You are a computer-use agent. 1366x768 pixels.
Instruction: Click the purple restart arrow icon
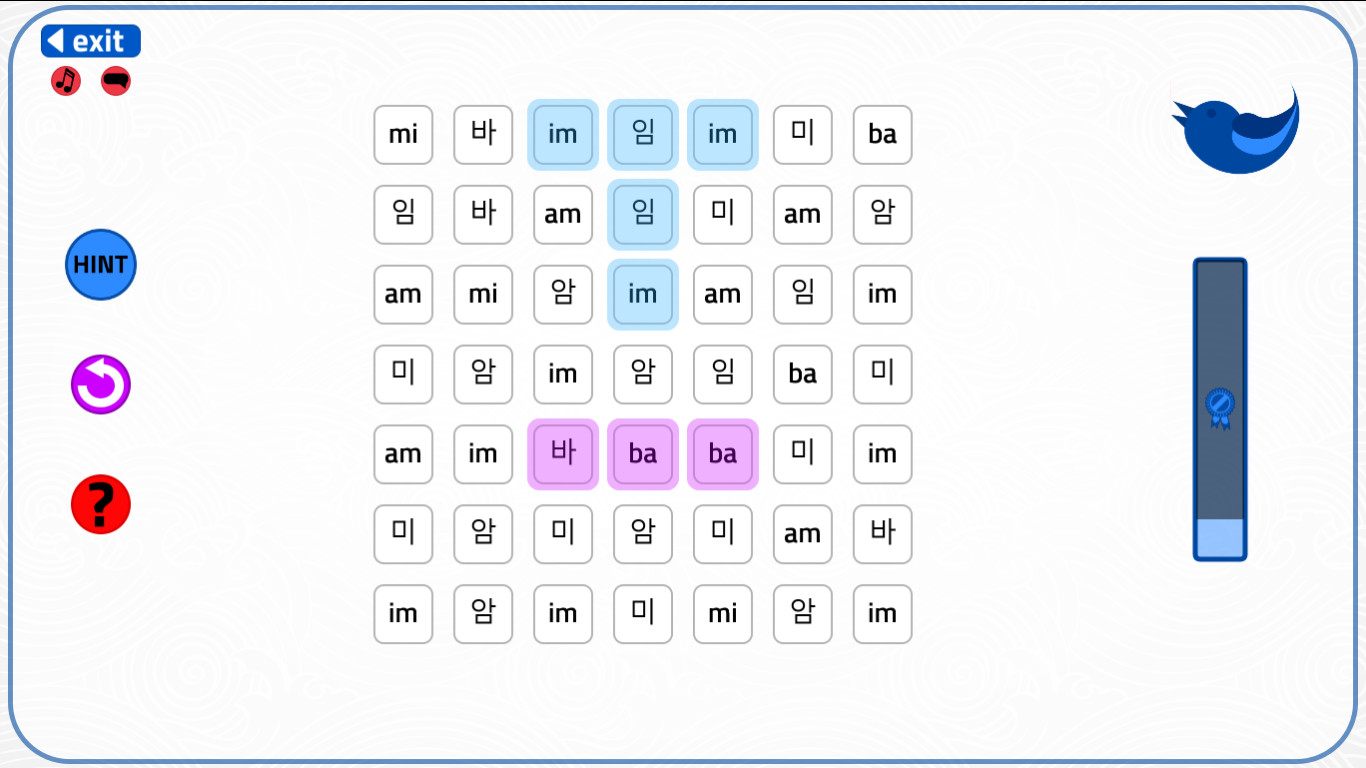click(100, 385)
